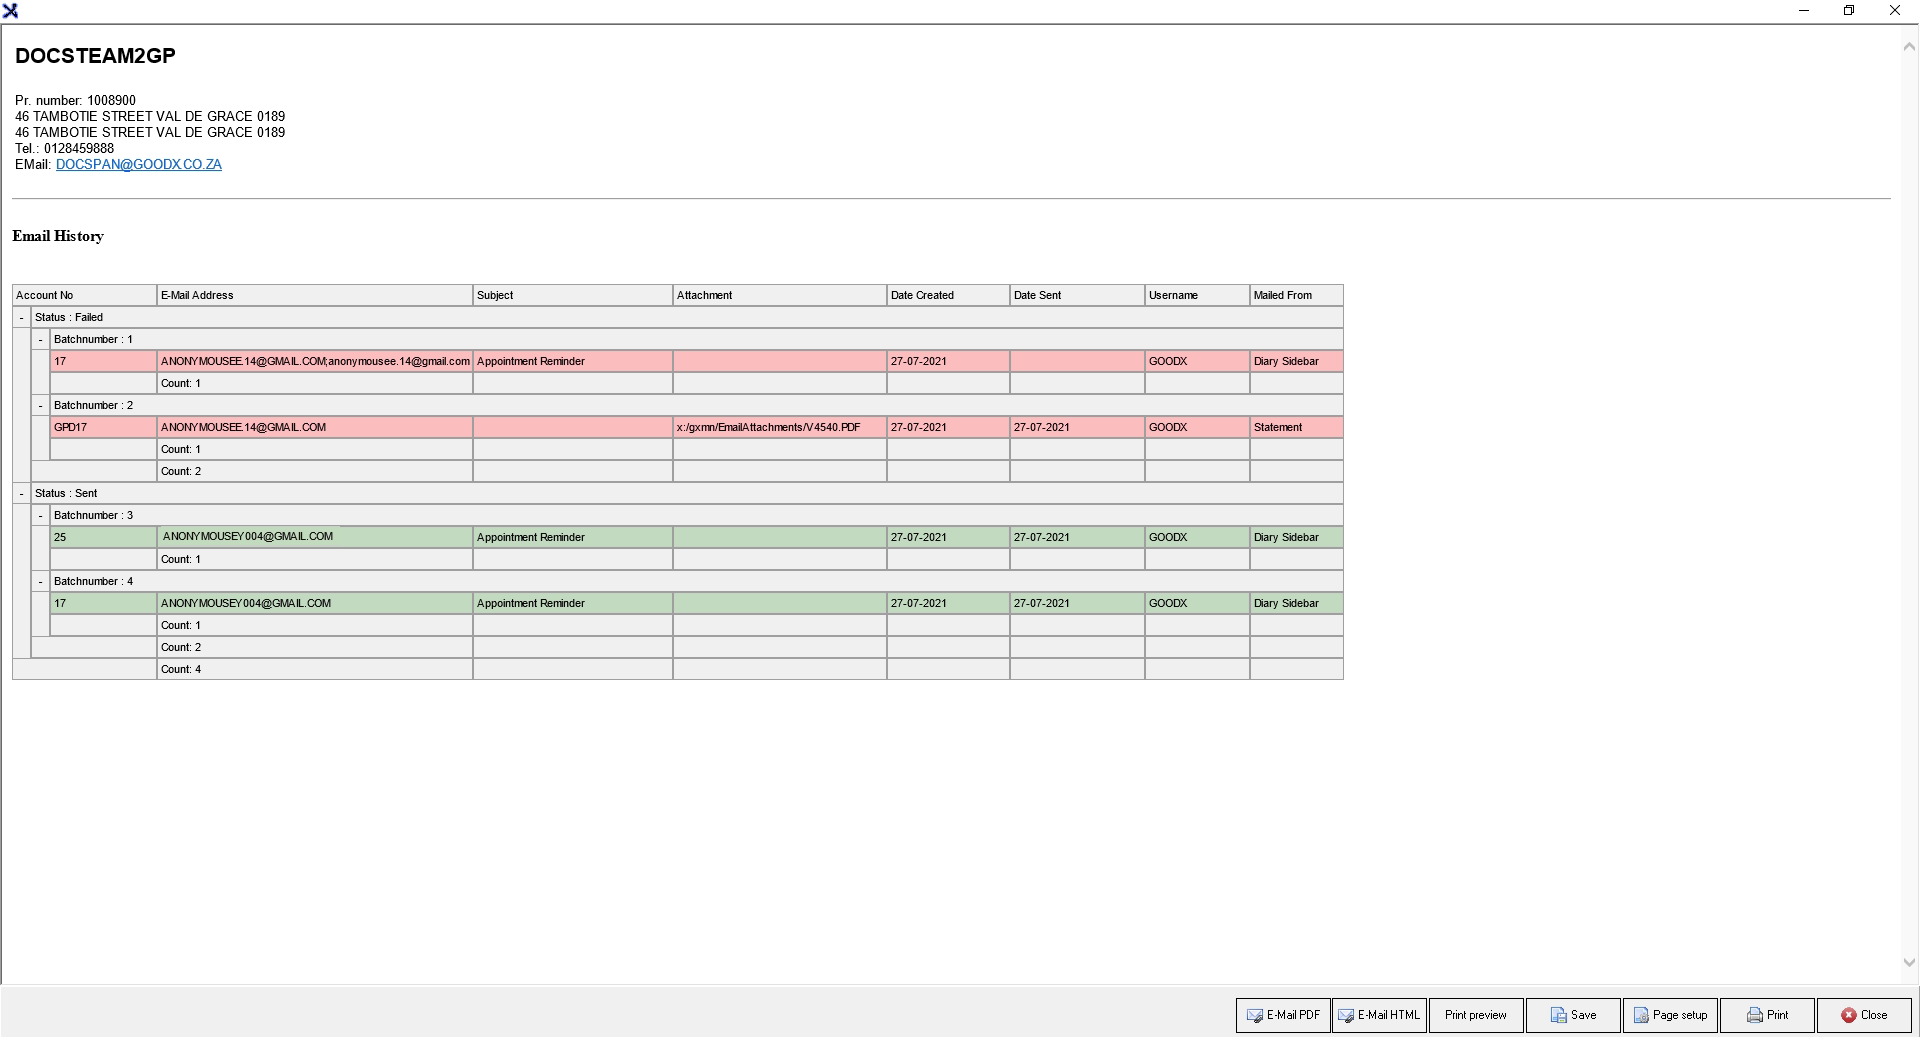The width and height of the screenshot is (1920, 1037).
Task: Select the x:/gxmn/EmailAttachments/V4540.PDF attachment cell
Action: point(779,427)
